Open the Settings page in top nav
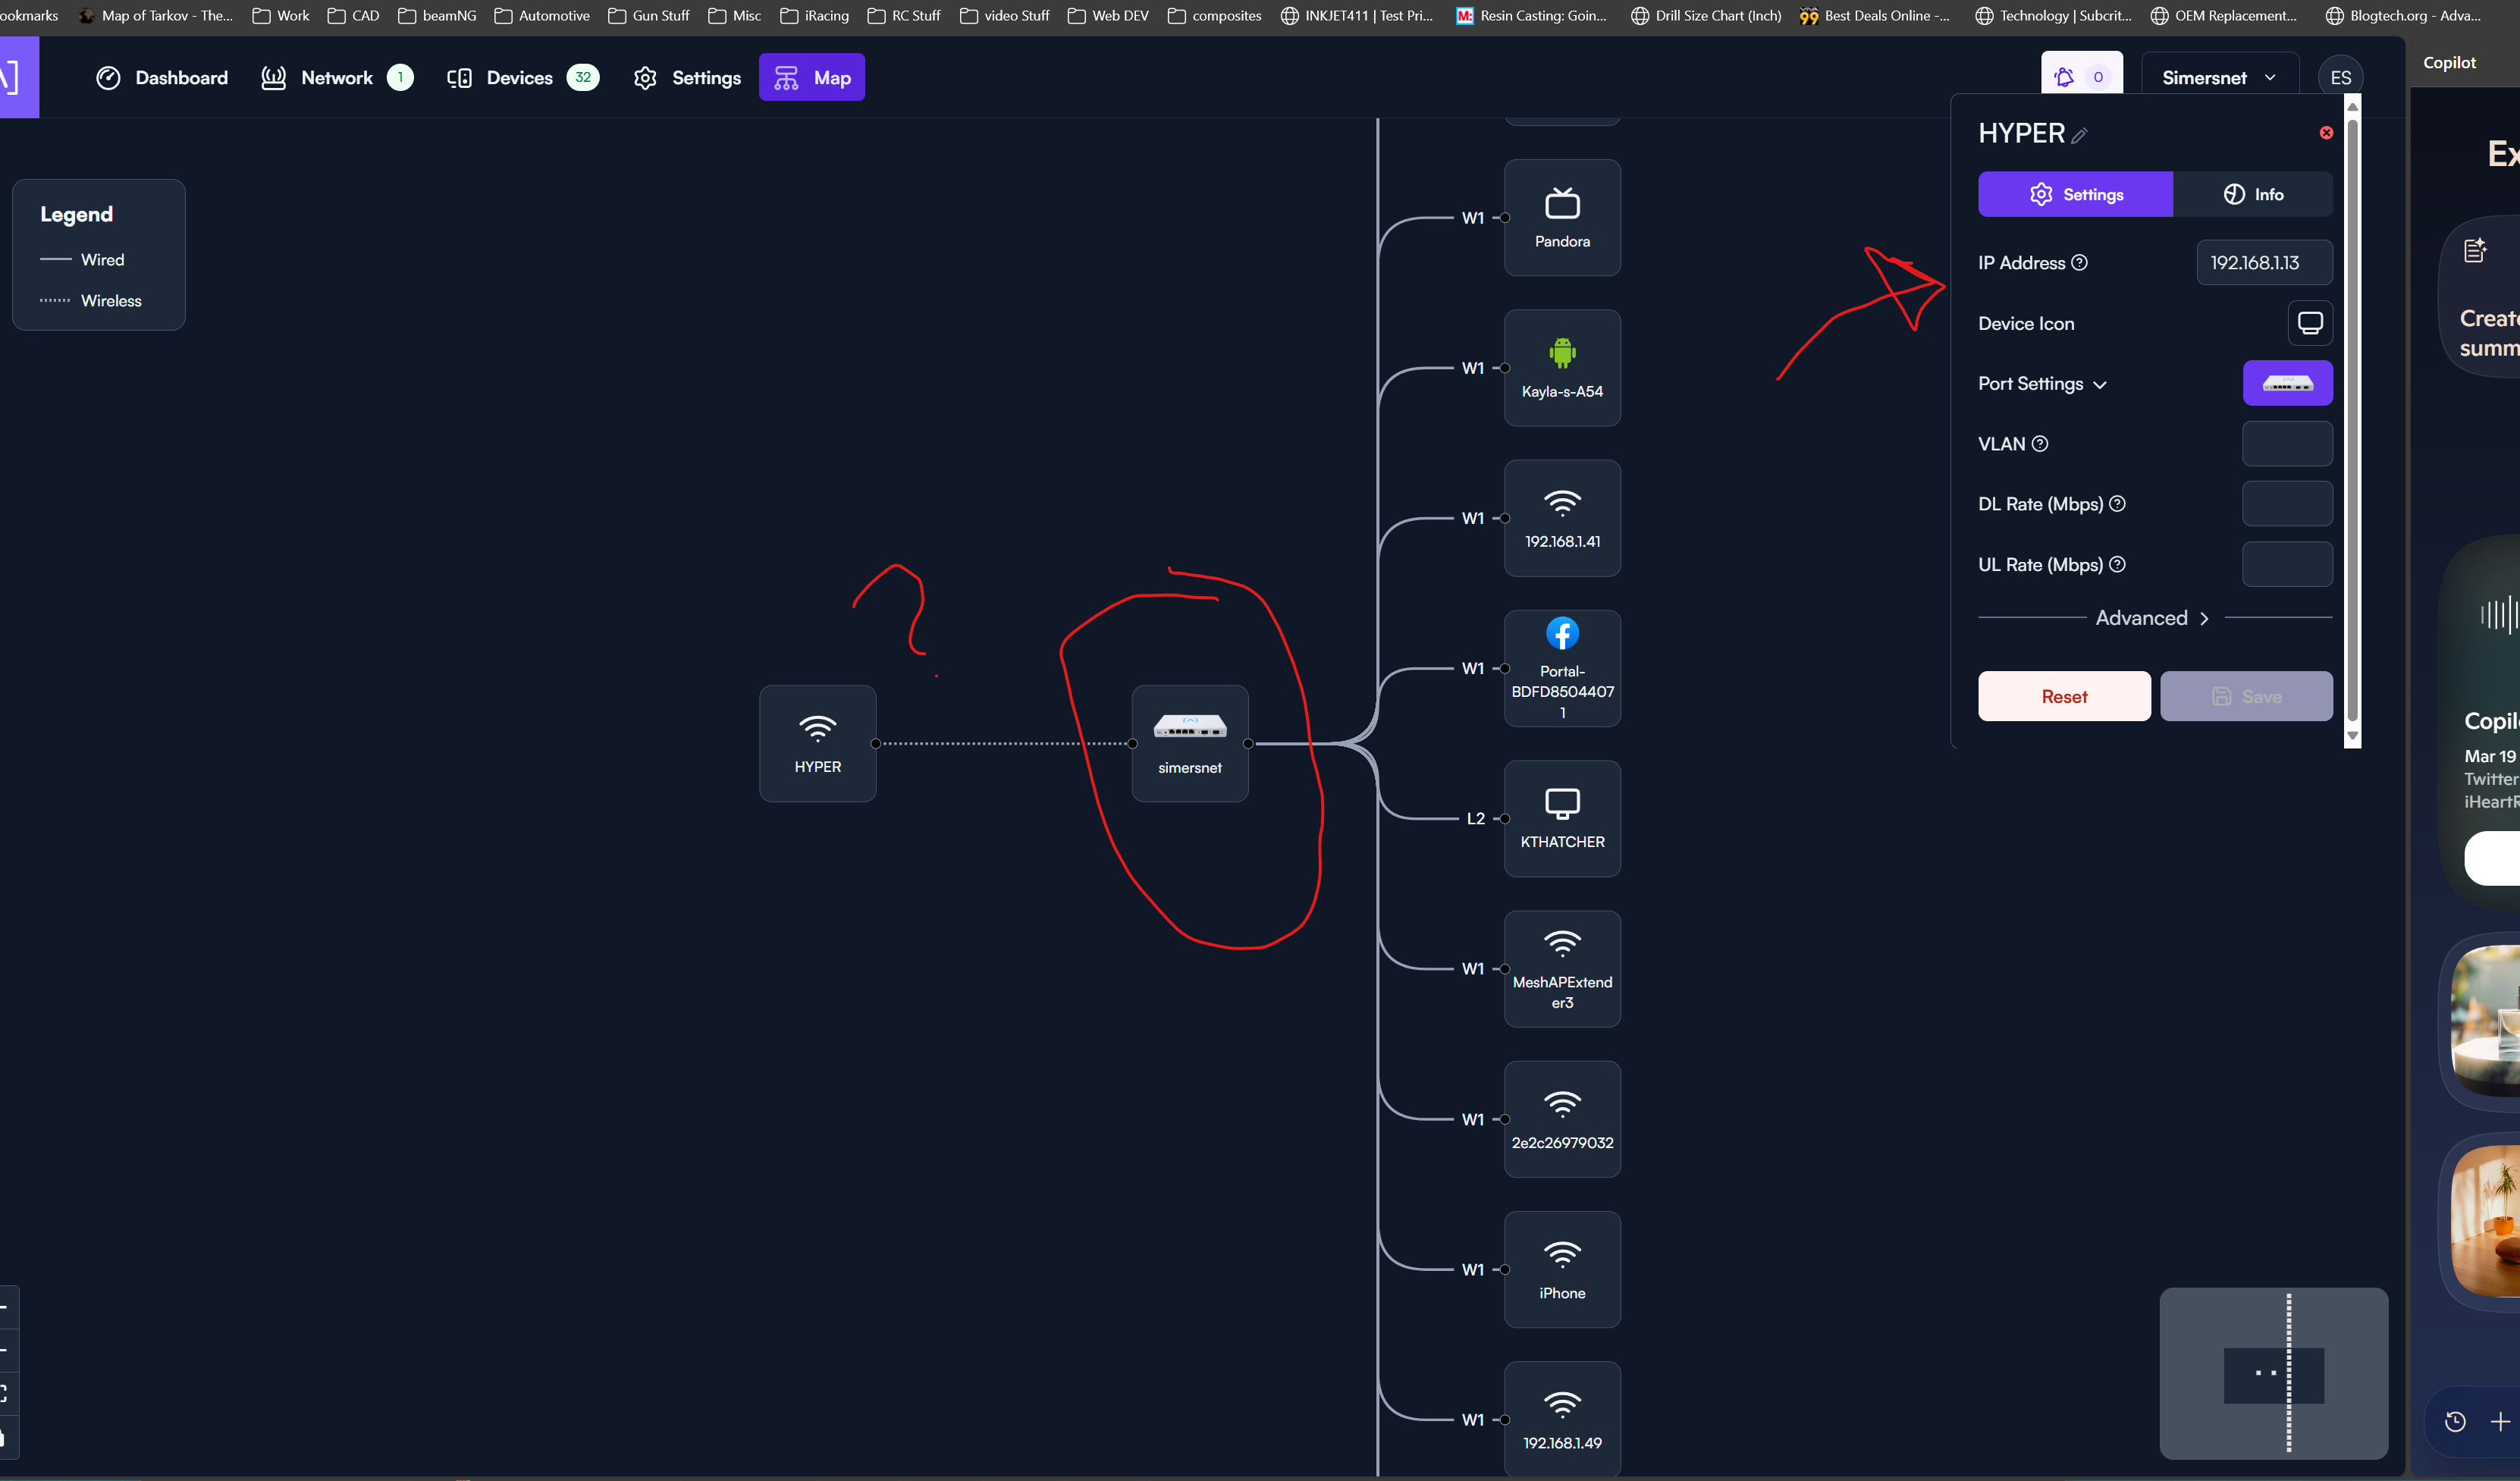Image resolution: width=2520 pixels, height=1481 pixels. [x=687, y=78]
